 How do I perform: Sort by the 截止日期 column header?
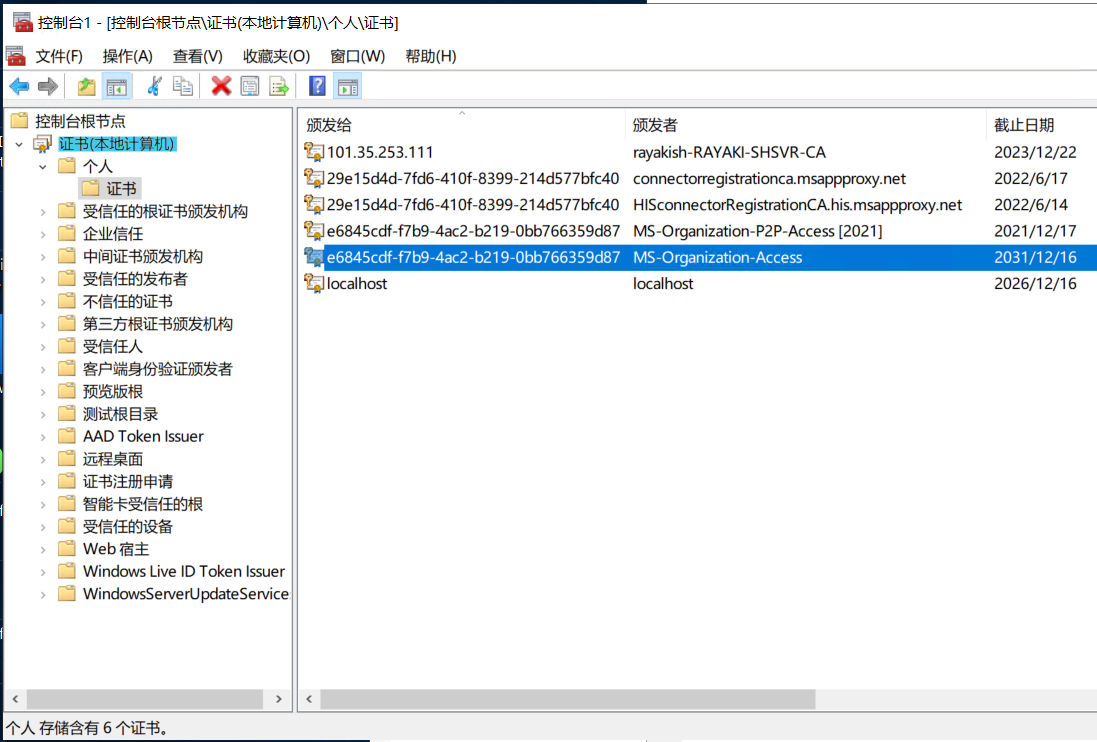click(x=1024, y=125)
